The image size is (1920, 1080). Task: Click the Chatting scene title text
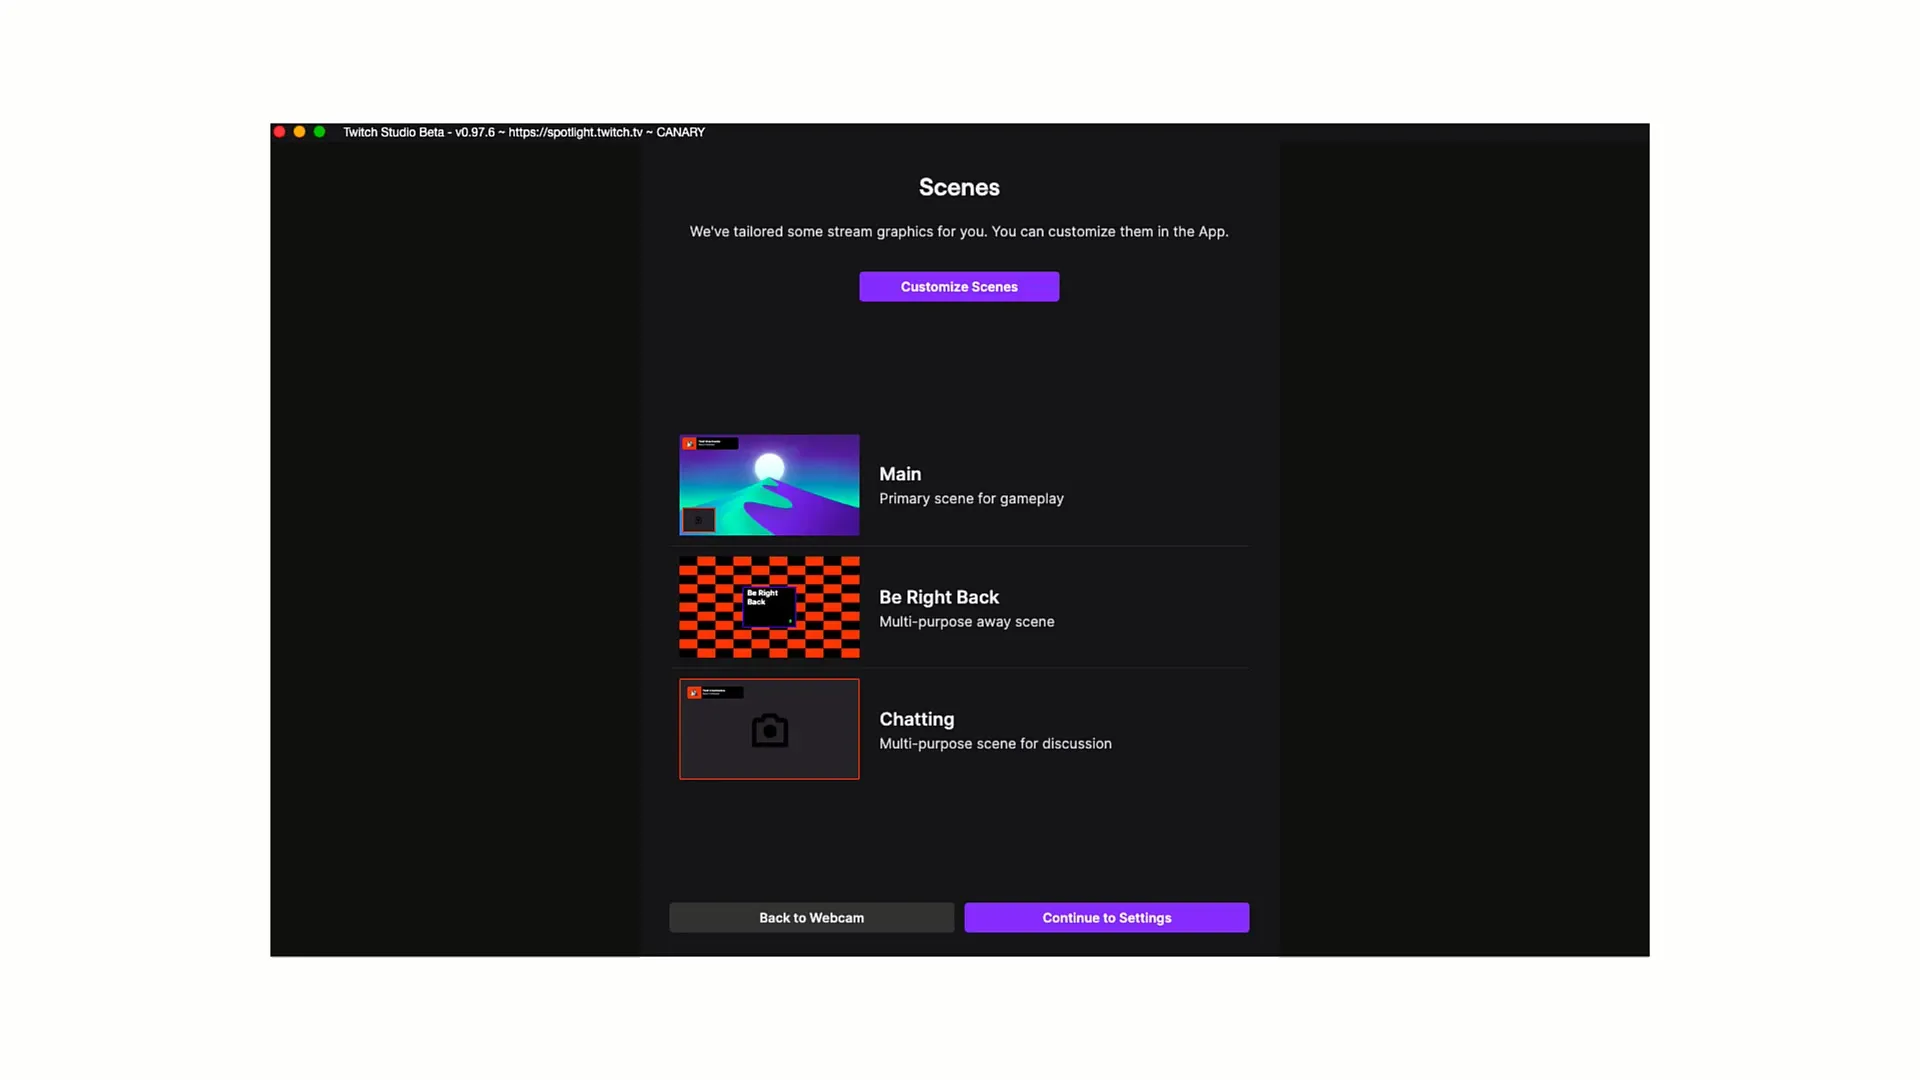(916, 719)
